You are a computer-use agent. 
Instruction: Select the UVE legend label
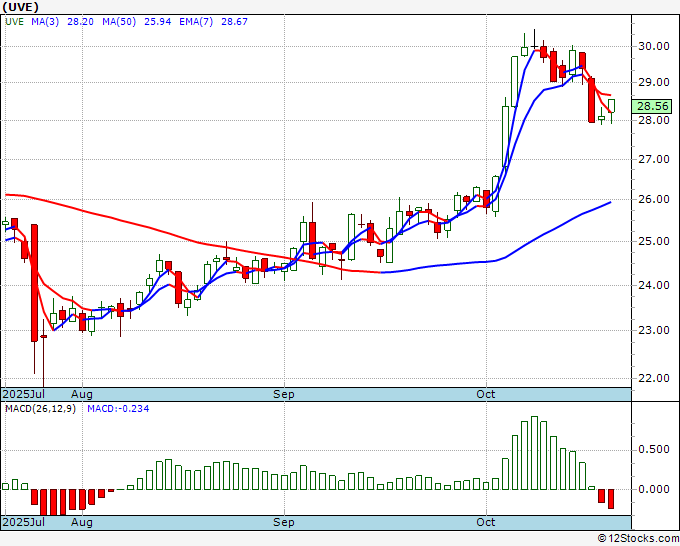click(x=14, y=22)
